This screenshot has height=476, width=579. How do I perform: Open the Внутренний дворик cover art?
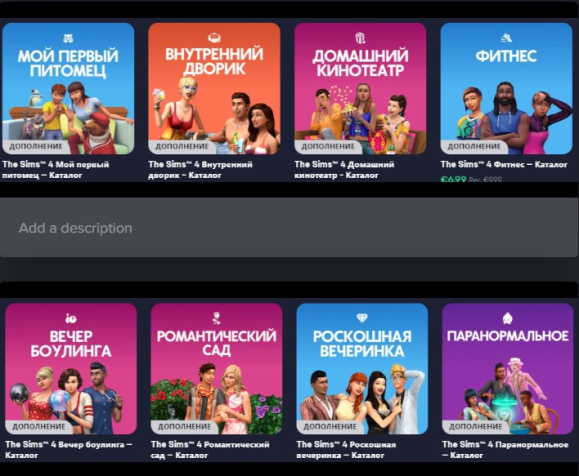tap(214, 89)
